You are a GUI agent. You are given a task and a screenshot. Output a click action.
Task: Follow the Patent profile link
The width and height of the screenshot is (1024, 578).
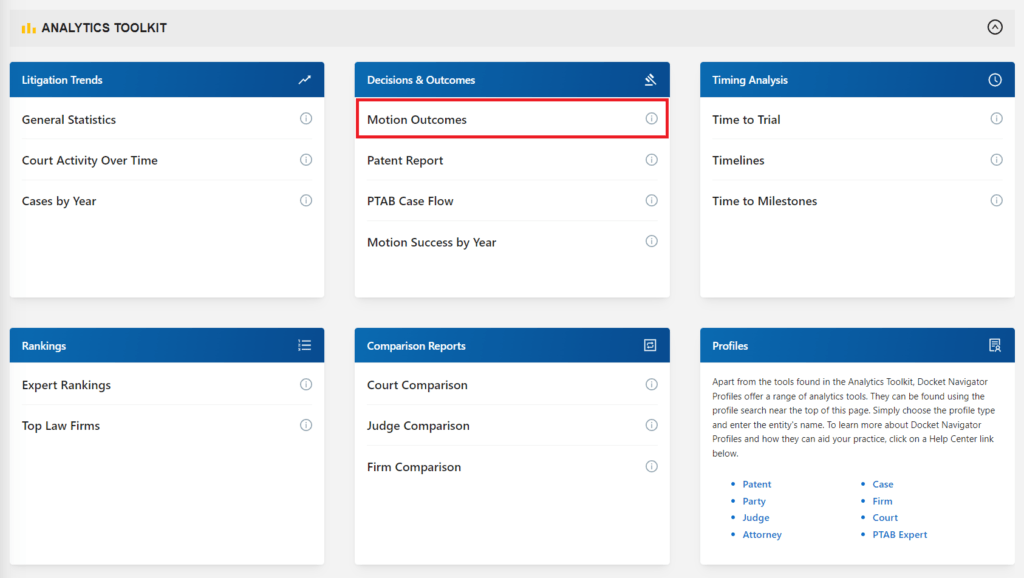pos(757,484)
